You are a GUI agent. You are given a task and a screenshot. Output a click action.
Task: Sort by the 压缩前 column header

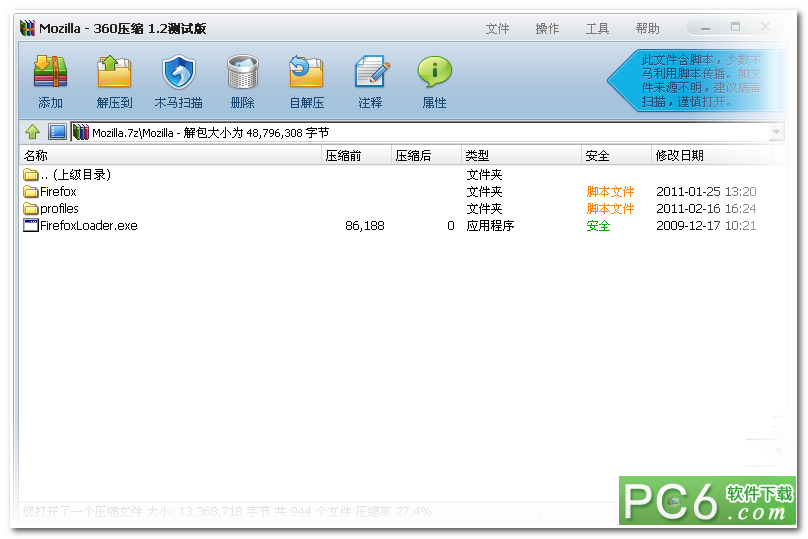click(x=356, y=156)
